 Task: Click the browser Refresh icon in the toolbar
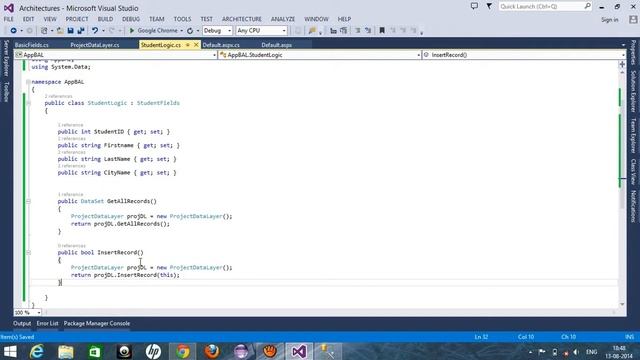click(x=190, y=31)
